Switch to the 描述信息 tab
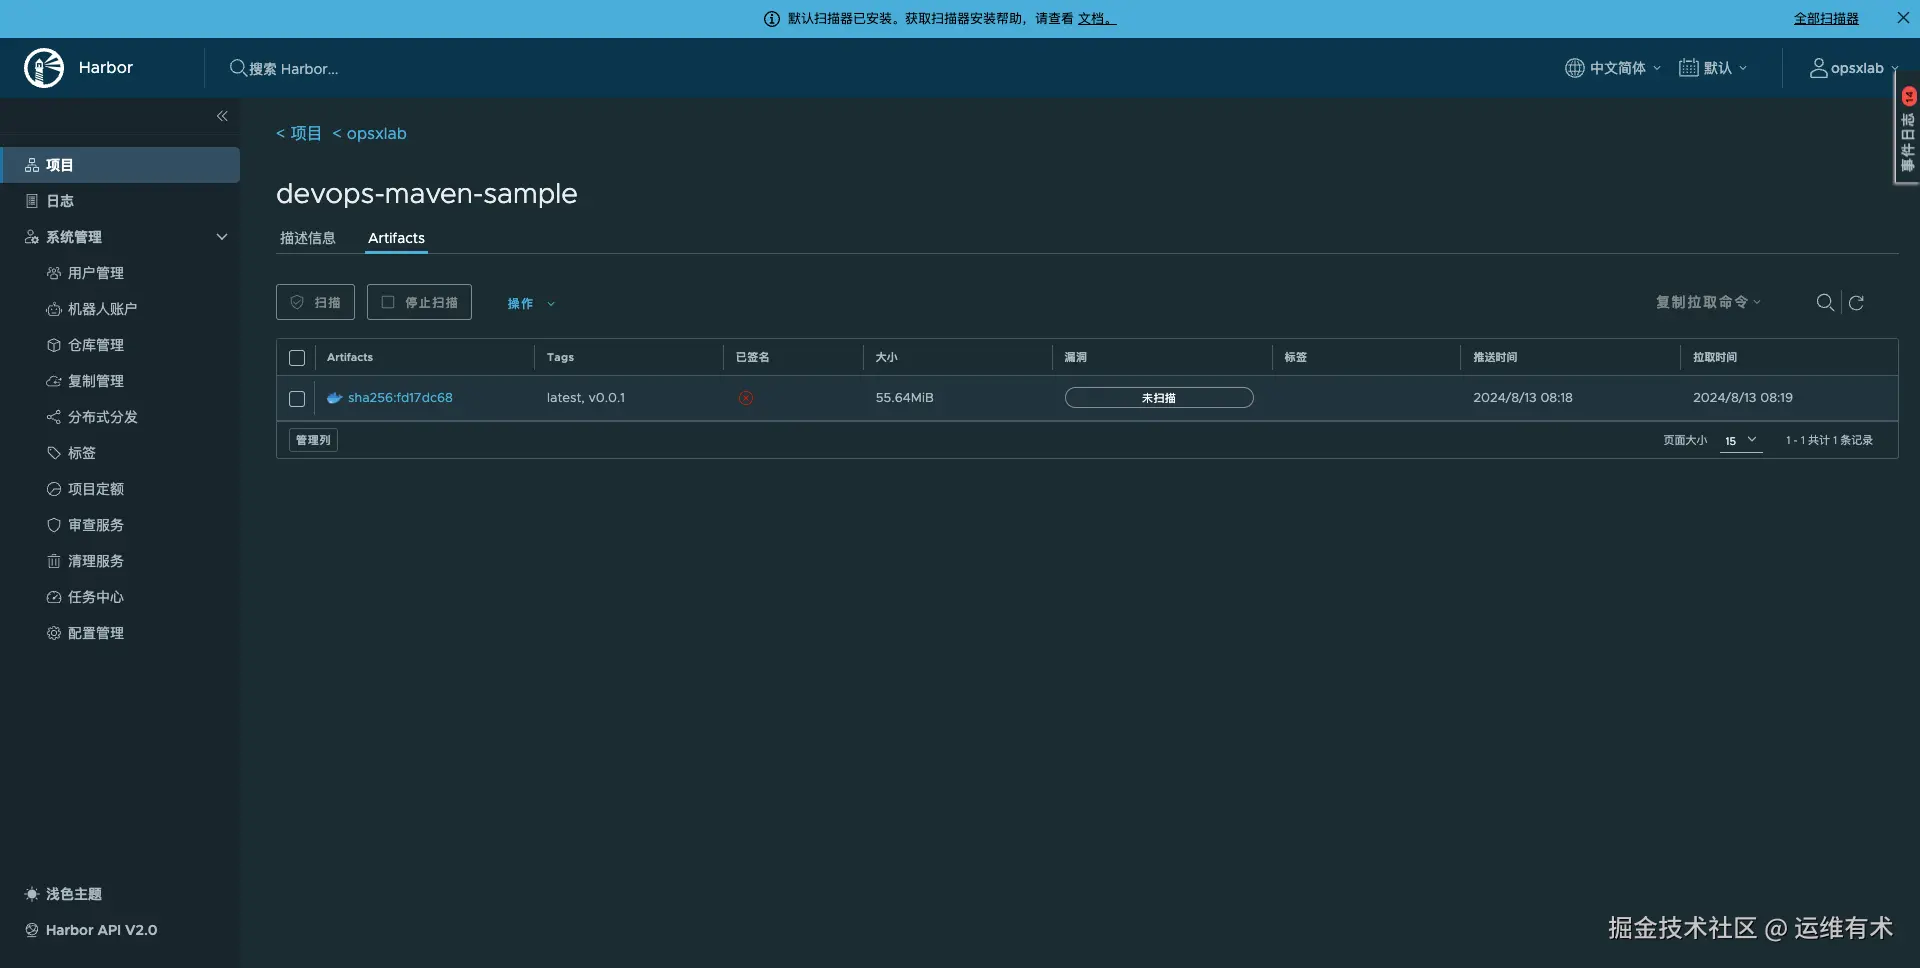 coord(307,238)
